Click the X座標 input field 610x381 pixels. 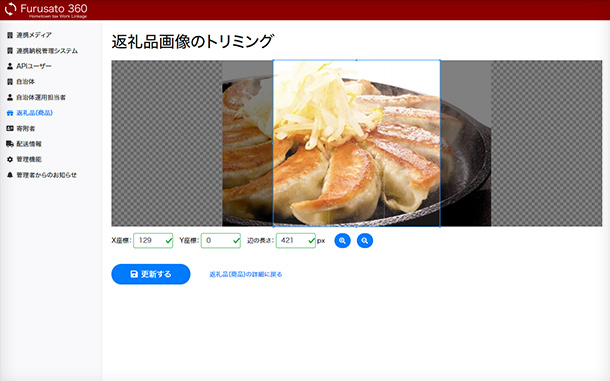(x=153, y=241)
